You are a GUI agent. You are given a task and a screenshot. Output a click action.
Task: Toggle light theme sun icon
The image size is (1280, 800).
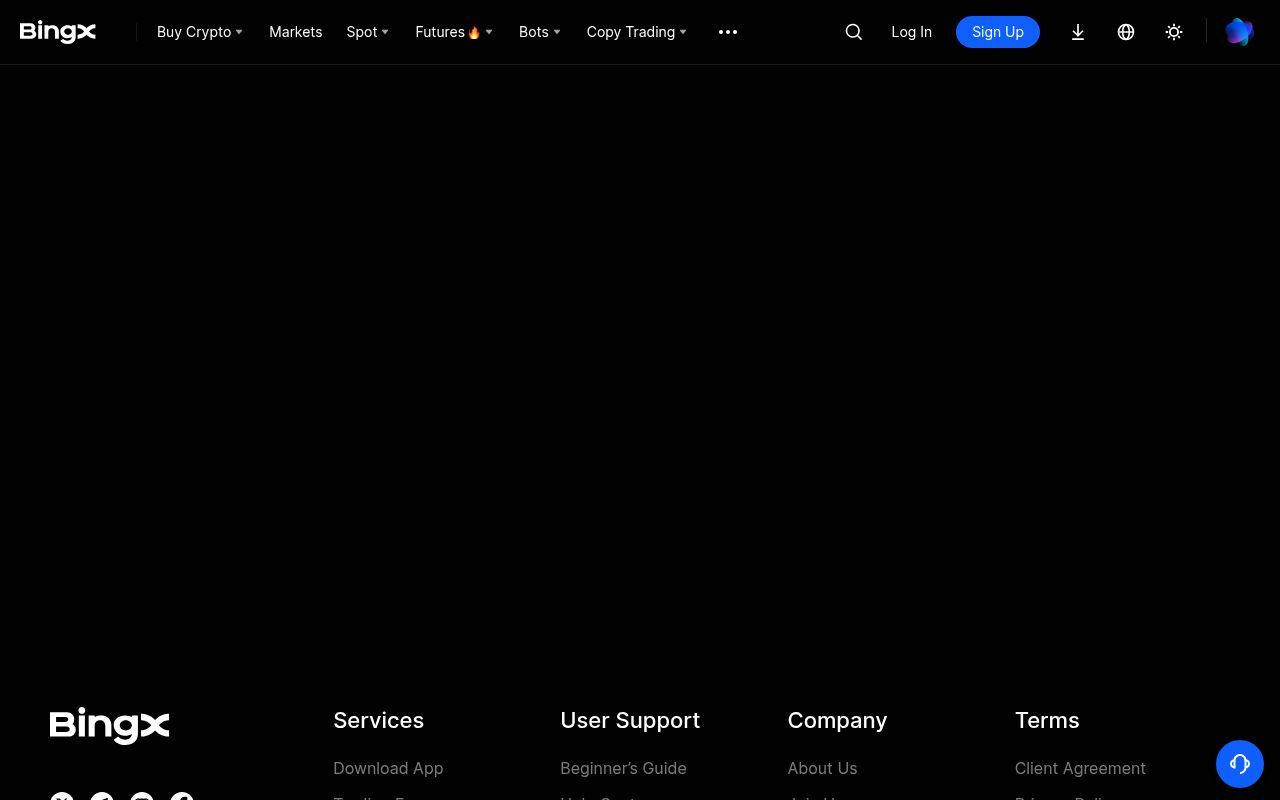tap(1174, 32)
